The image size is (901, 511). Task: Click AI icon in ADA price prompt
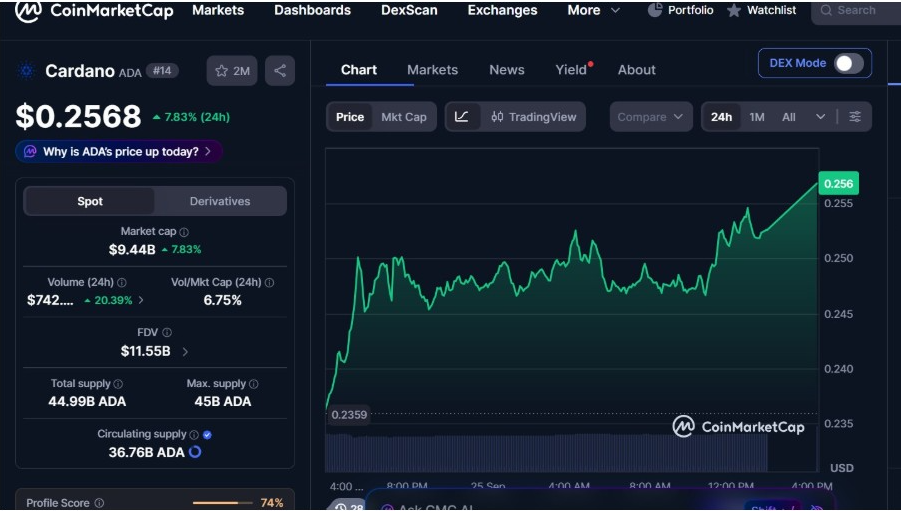(30, 152)
